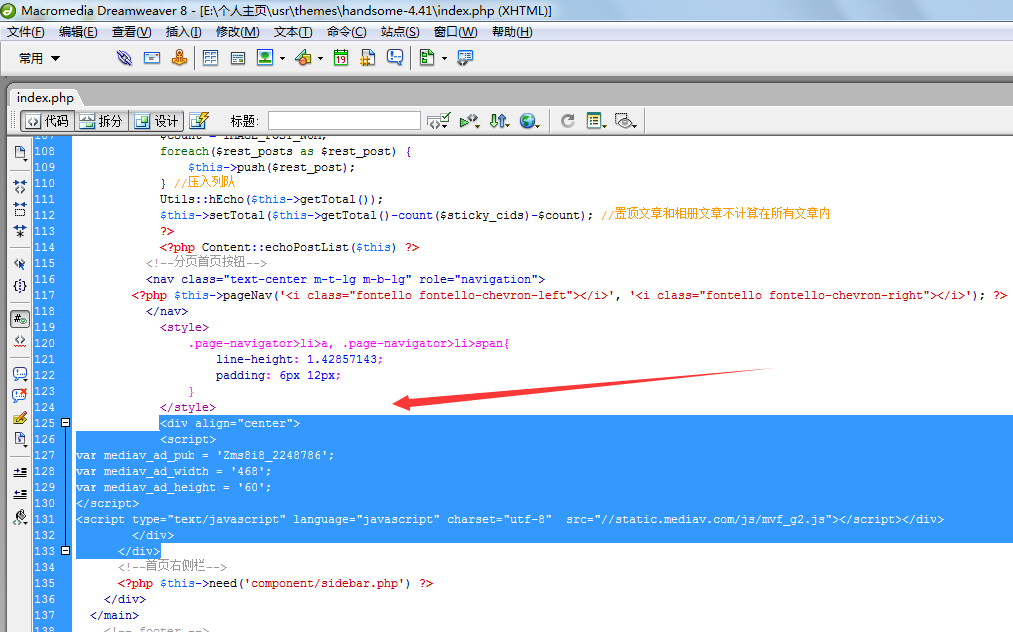This screenshot has width=1013, height=632.
Task: Click the 标题 title input field
Action: tap(344, 121)
